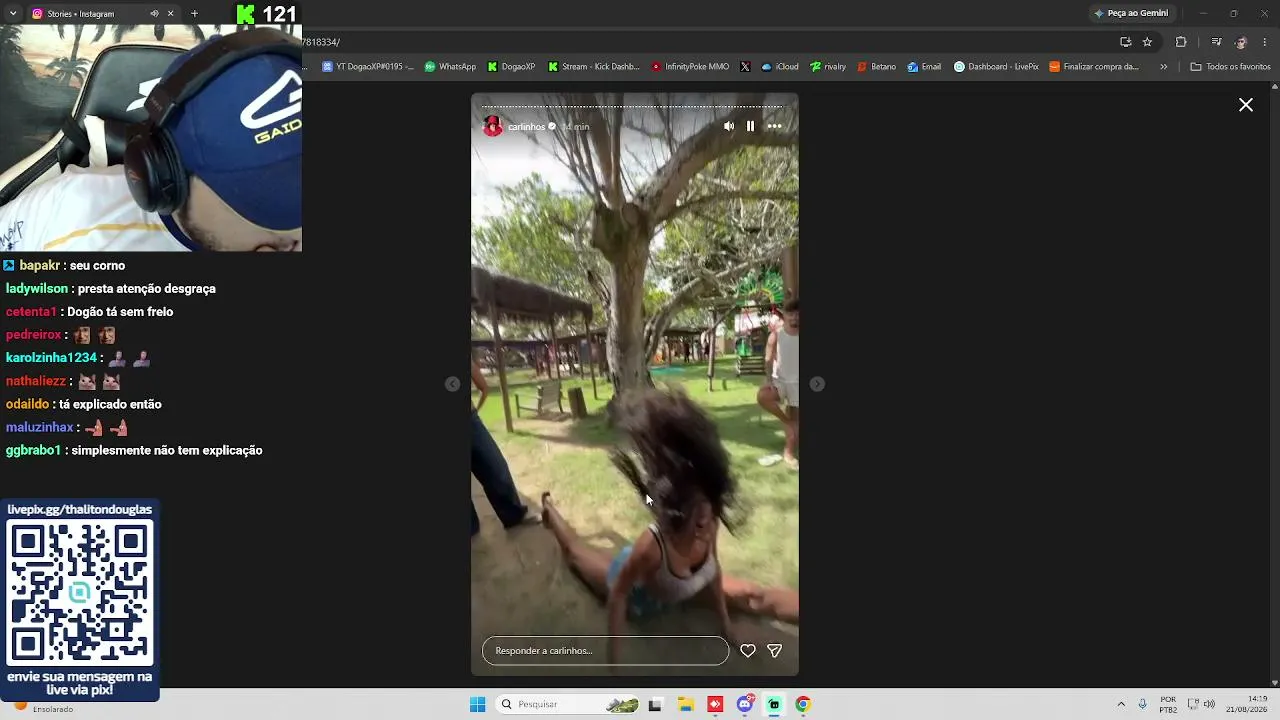
Task: Open the YT DogaoXP bookmark
Action: coord(368,67)
